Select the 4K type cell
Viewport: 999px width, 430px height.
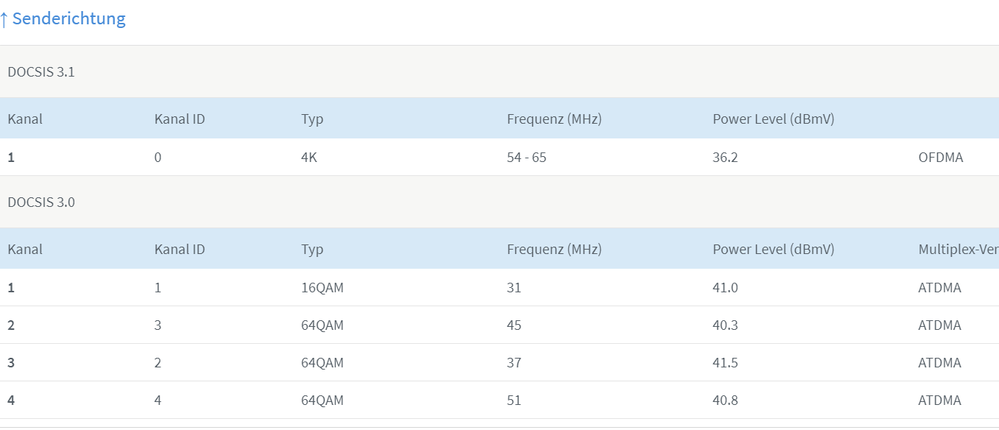[310, 157]
